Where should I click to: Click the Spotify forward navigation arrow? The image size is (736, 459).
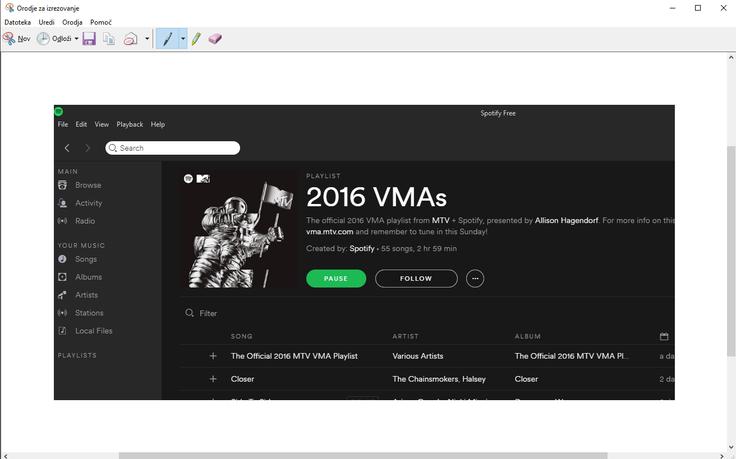87,148
